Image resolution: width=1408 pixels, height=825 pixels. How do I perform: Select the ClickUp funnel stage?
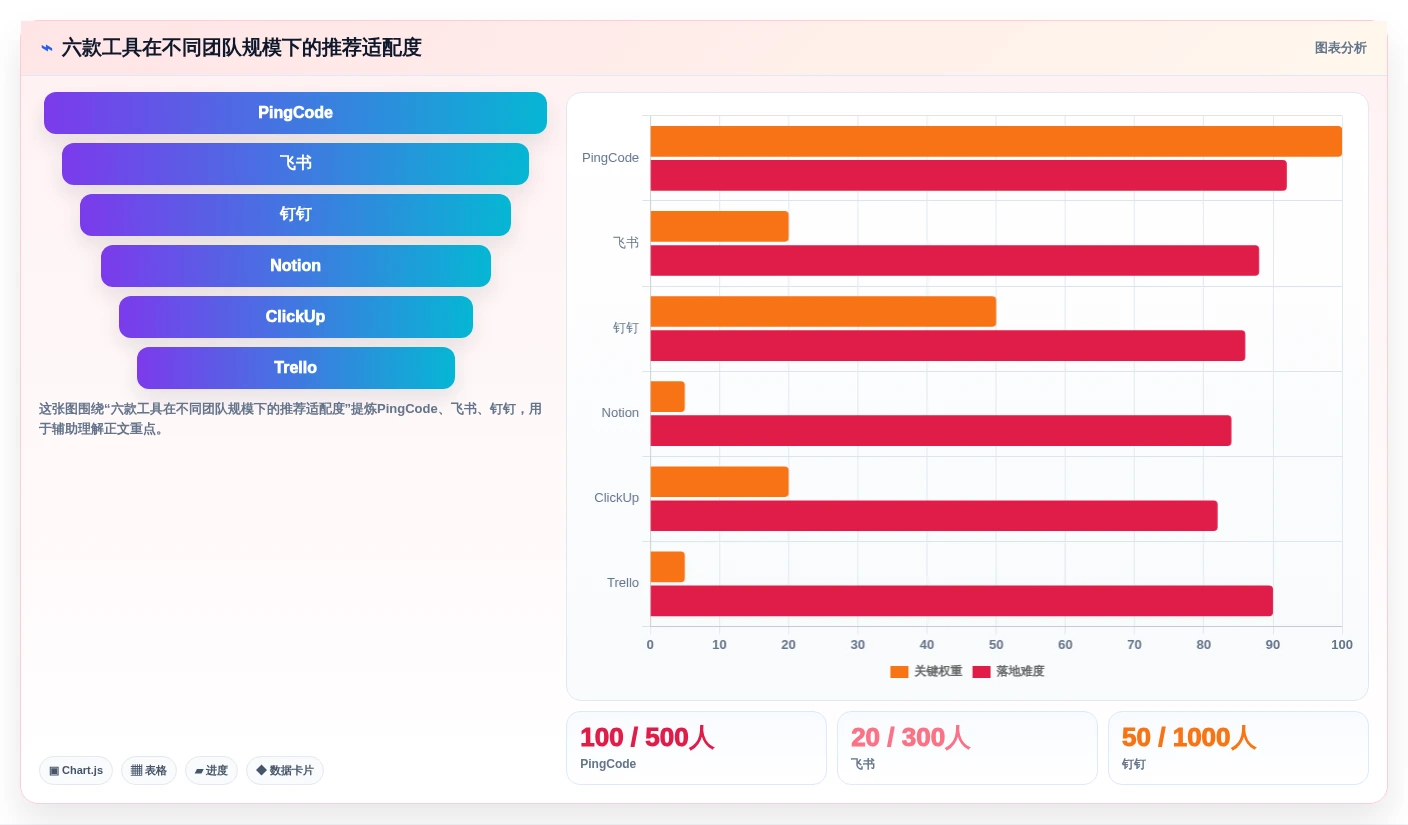pos(295,317)
